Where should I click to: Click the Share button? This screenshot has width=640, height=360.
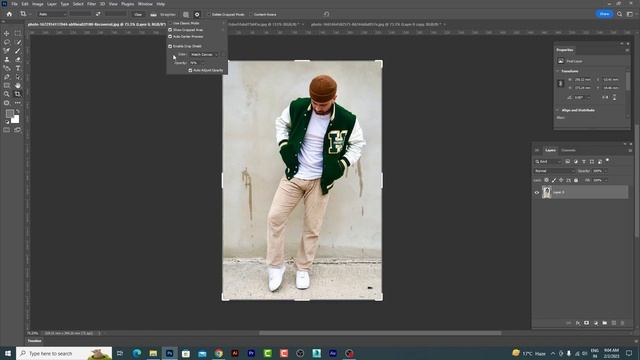pos(604,14)
